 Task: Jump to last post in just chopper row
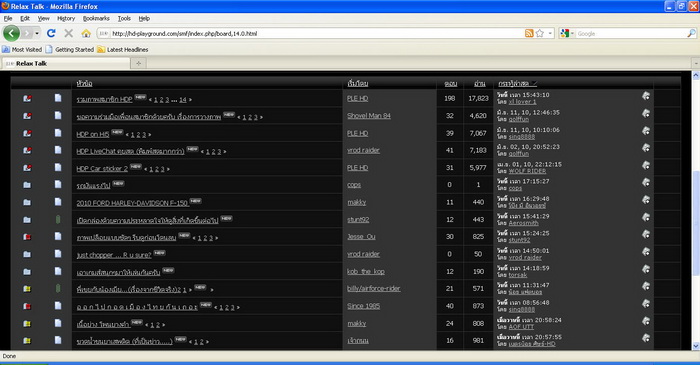pyautogui.click(x=646, y=252)
